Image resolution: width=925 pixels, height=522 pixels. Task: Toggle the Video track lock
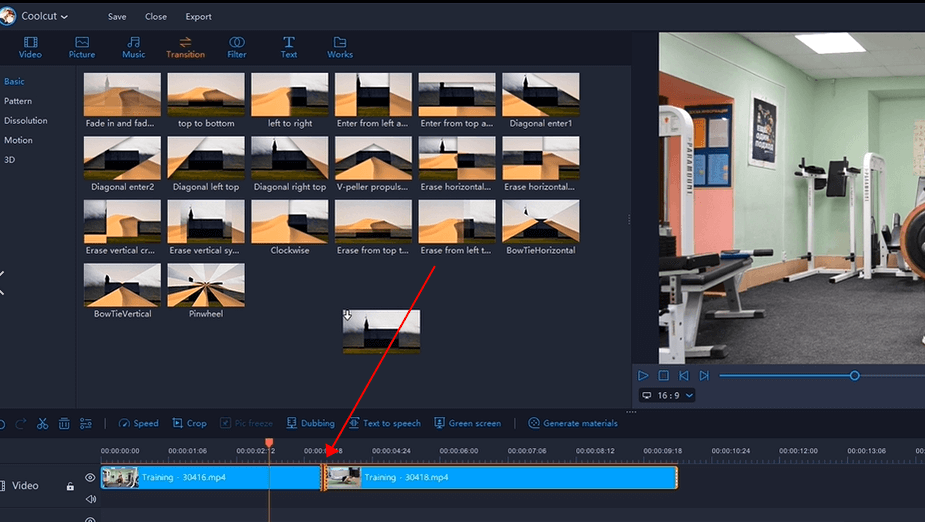click(70, 487)
